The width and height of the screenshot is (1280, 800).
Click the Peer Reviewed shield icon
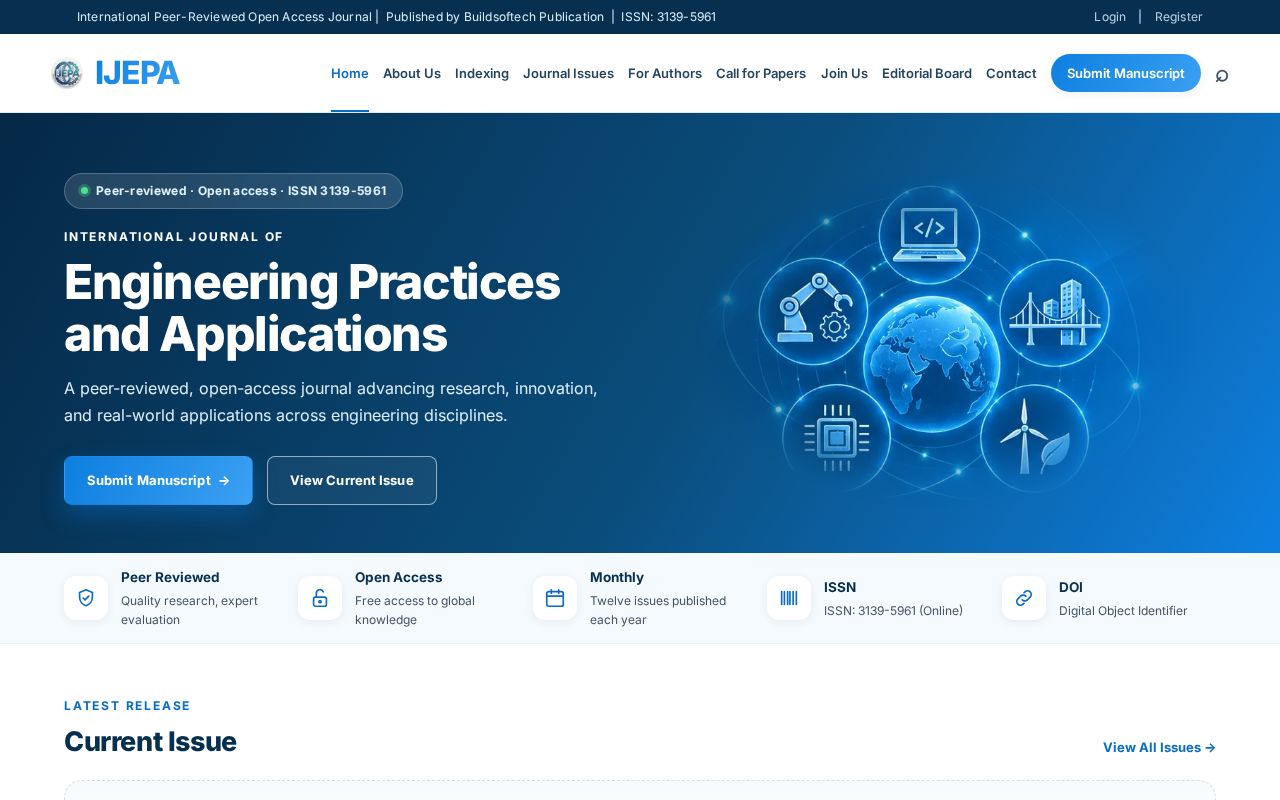point(86,598)
